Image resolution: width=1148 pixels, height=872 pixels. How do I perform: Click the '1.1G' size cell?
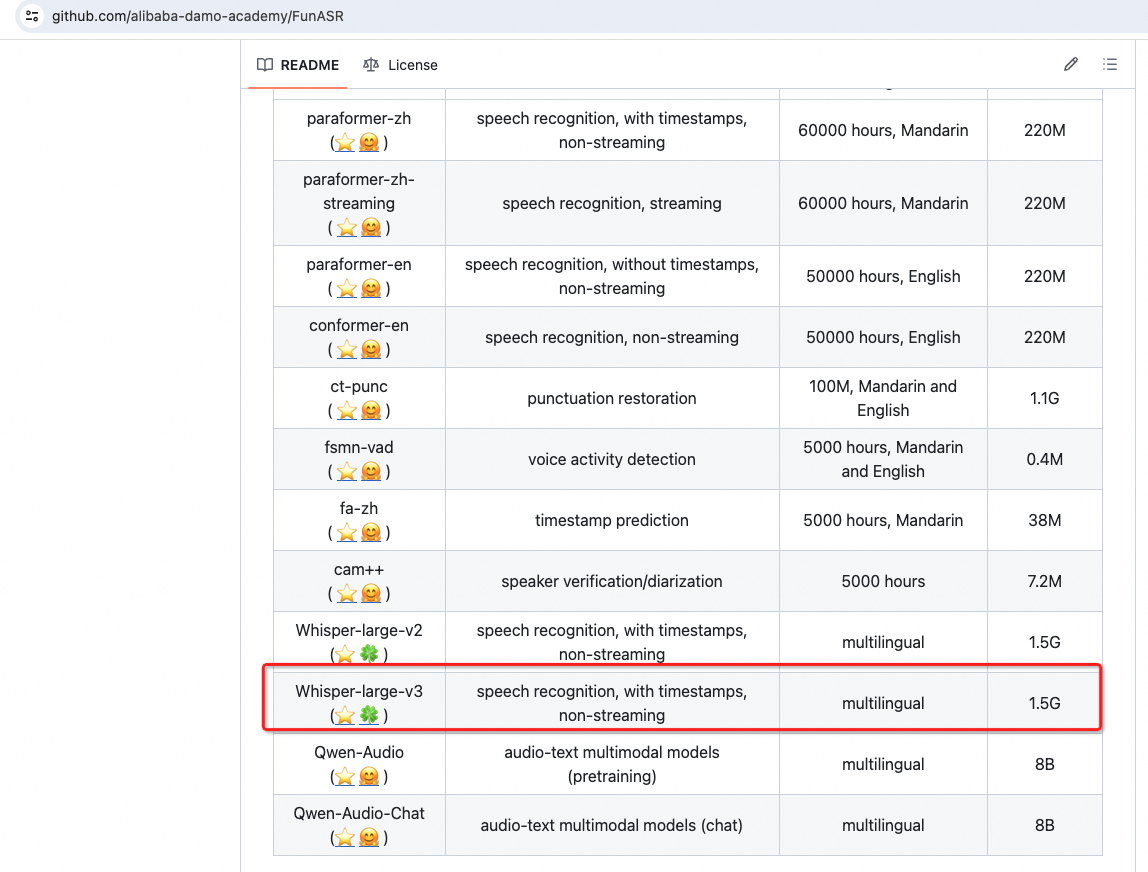1045,398
